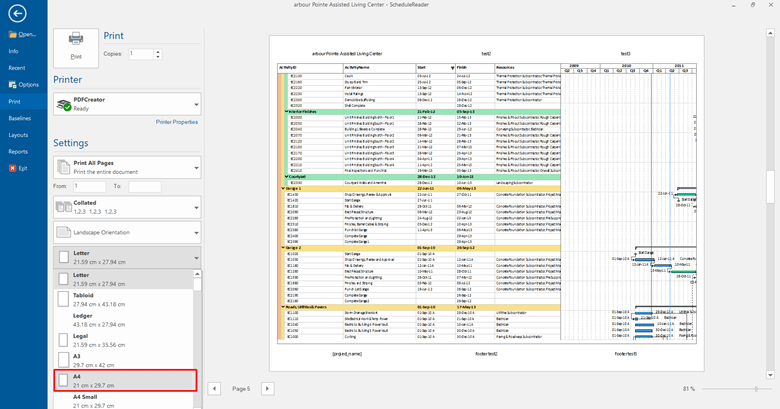Click the A3 page icon in list
The image size is (780, 409).
point(63,361)
